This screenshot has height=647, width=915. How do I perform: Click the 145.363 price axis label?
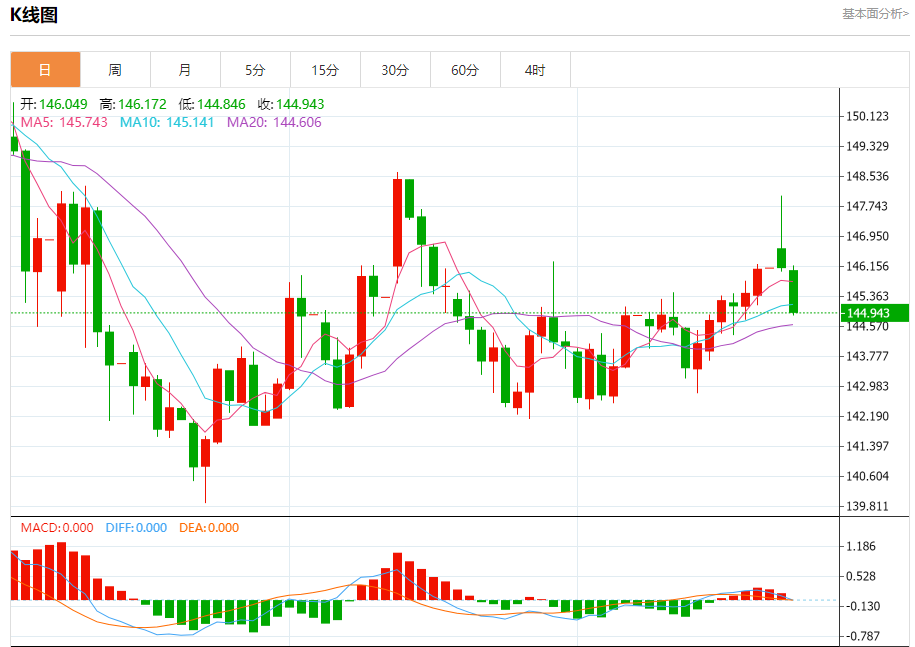click(867, 296)
